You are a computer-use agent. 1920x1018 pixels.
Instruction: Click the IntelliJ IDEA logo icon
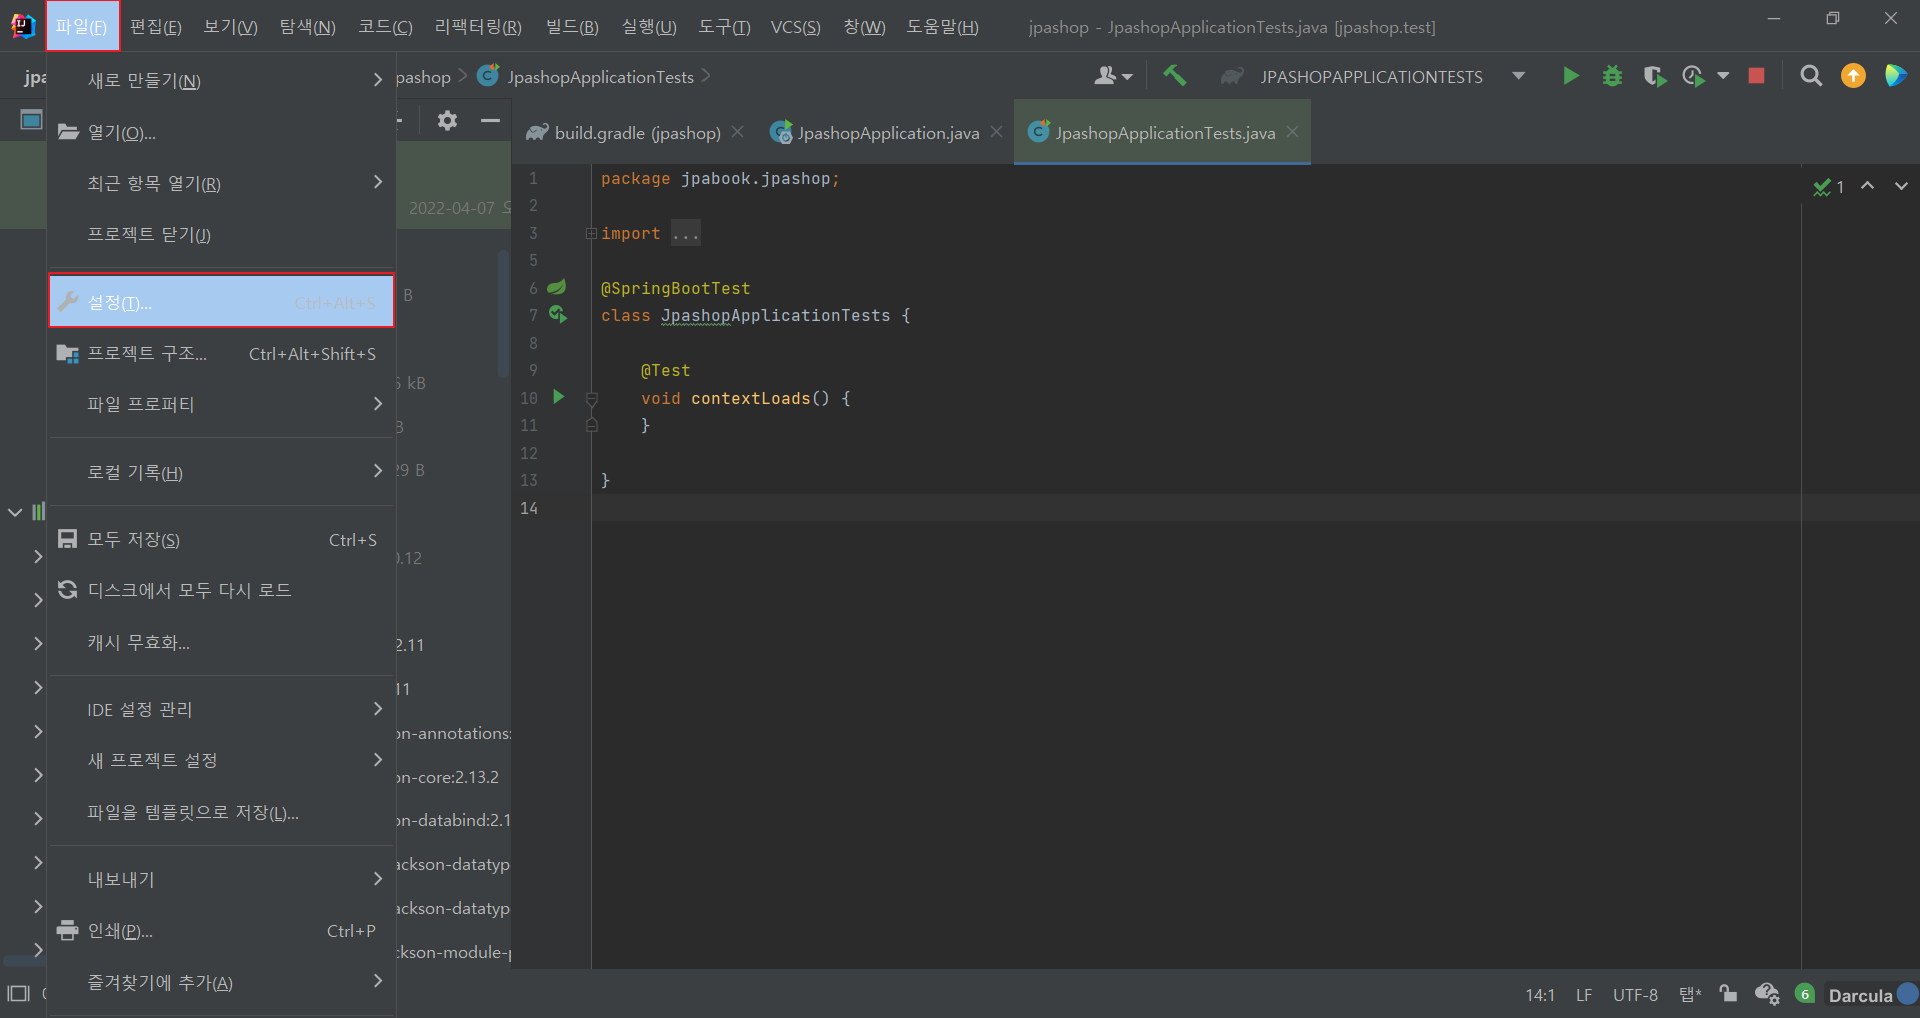(x=22, y=26)
